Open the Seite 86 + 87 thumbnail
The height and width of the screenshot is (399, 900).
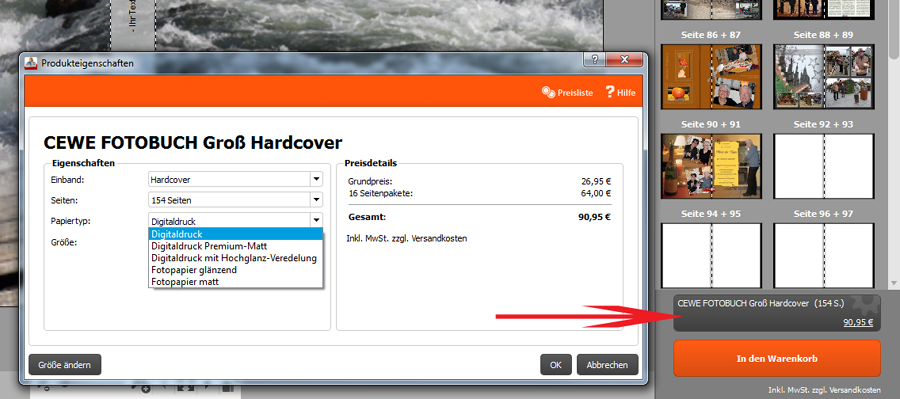[711, 76]
